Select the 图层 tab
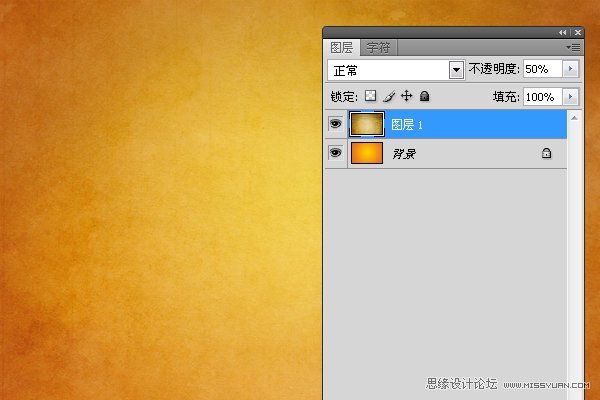The height and width of the screenshot is (400, 600). (x=342, y=47)
